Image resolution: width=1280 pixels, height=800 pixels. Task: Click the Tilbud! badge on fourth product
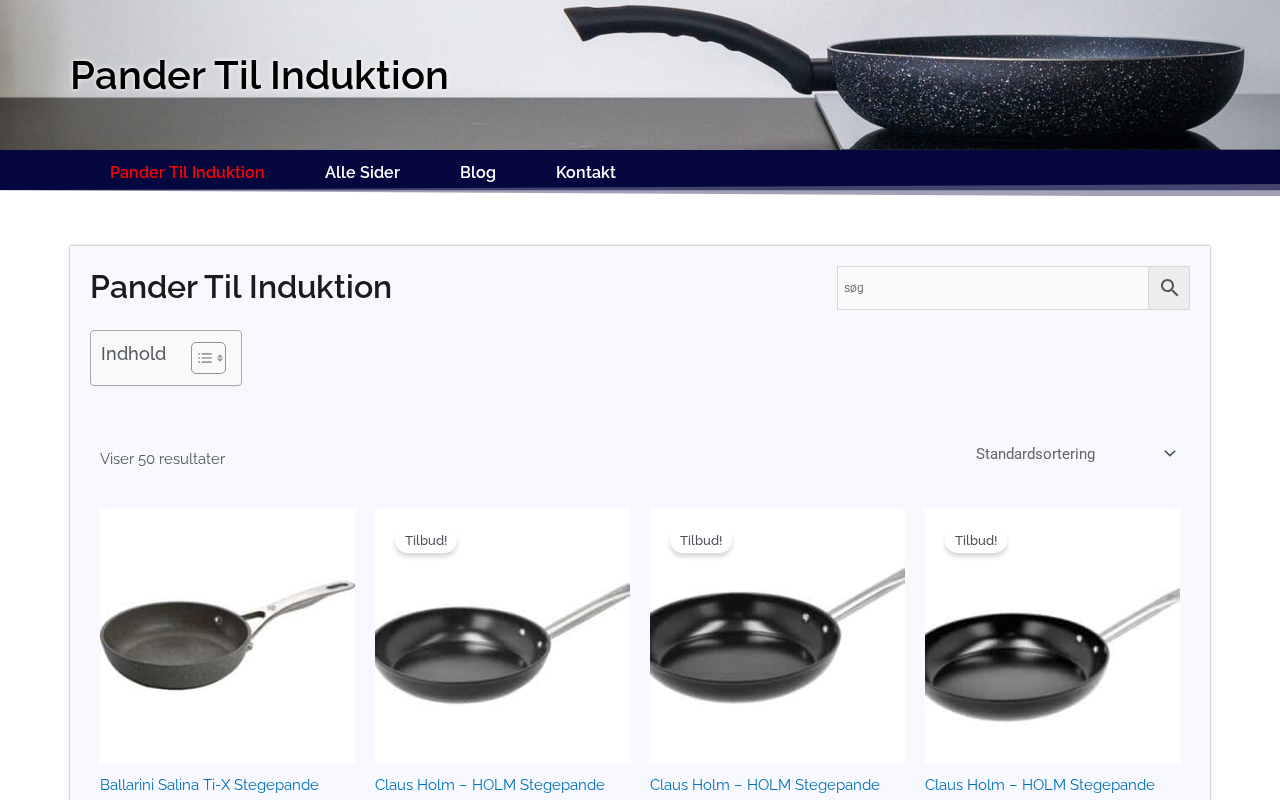[x=976, y=540]
